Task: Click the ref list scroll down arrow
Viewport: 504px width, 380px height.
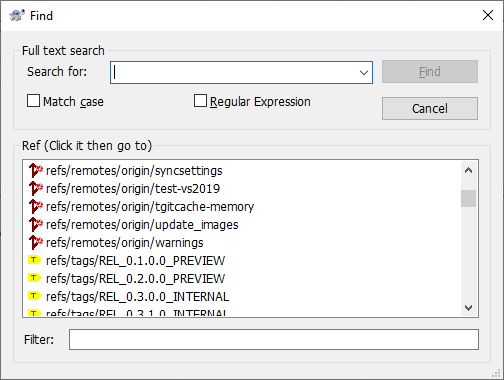Action: point(468,307)
